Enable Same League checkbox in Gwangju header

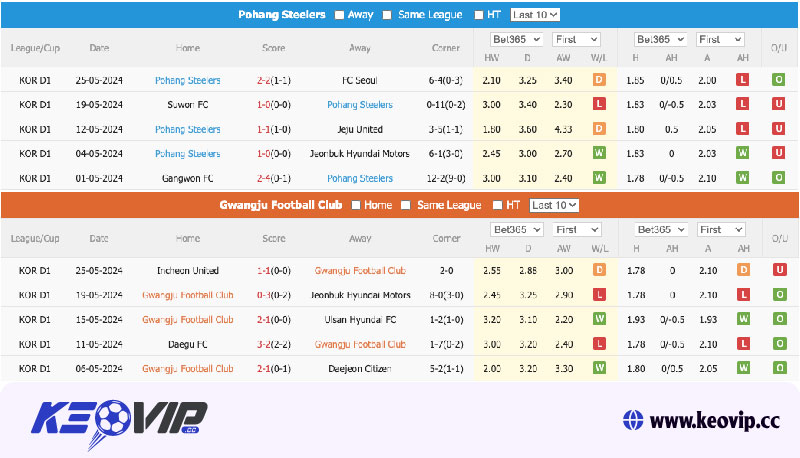(x=406, y=205)
